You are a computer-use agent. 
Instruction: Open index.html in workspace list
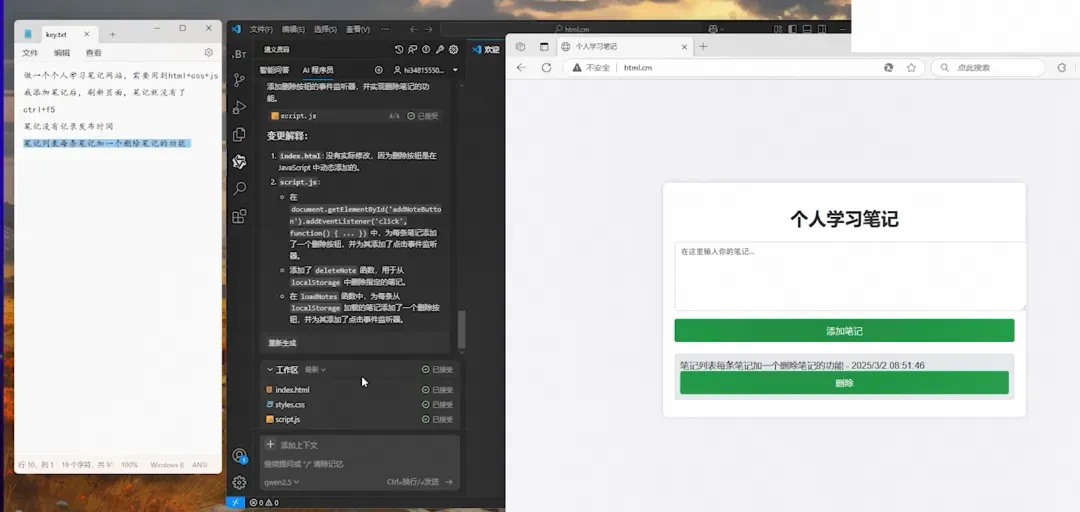[x=287, y=389]
